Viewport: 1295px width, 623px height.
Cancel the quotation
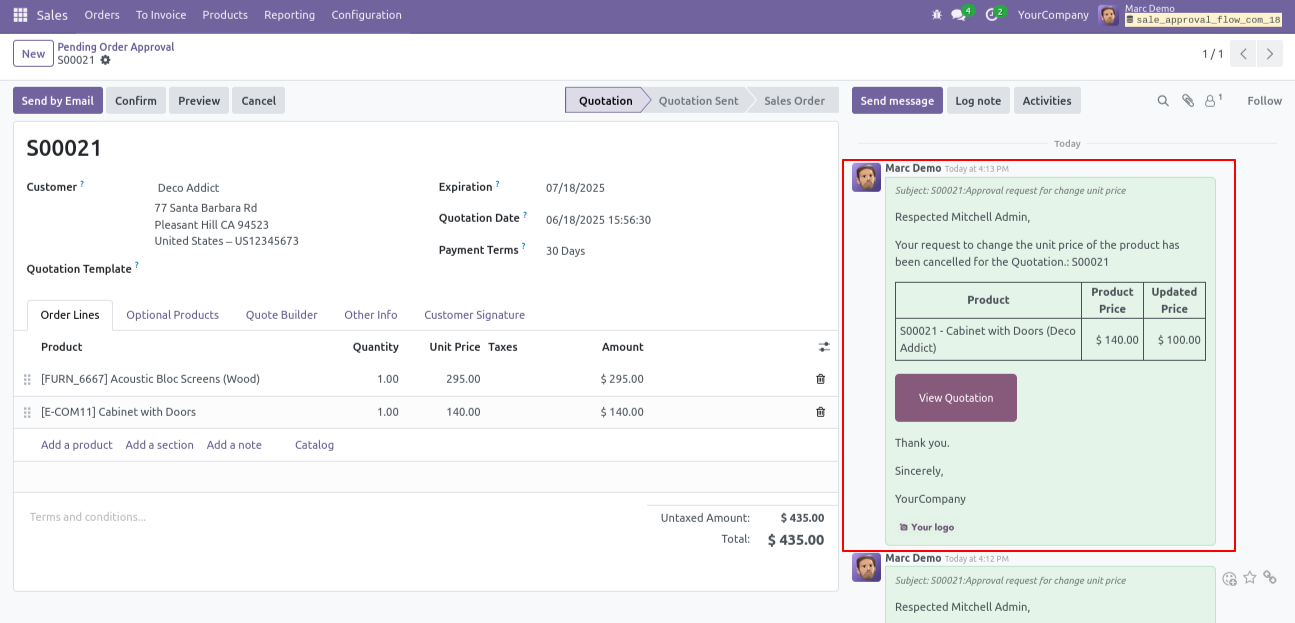point(258,101)
